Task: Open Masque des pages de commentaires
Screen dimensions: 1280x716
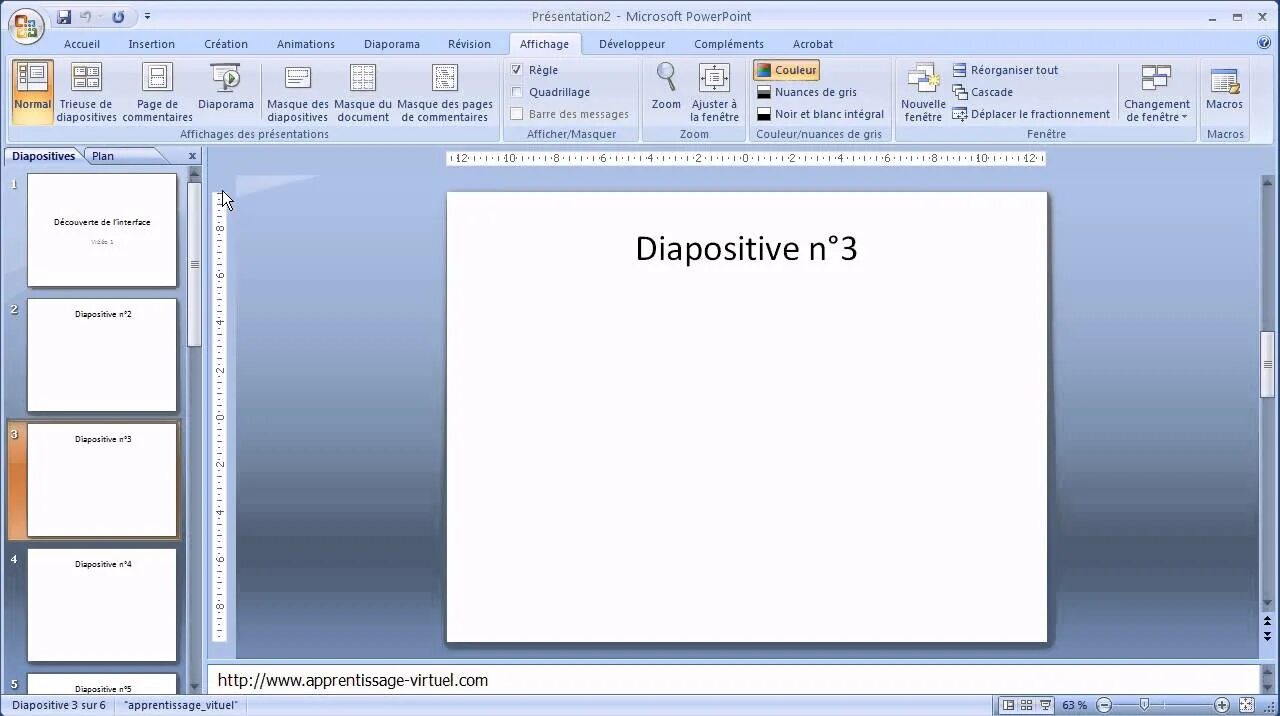Action: 445,91
